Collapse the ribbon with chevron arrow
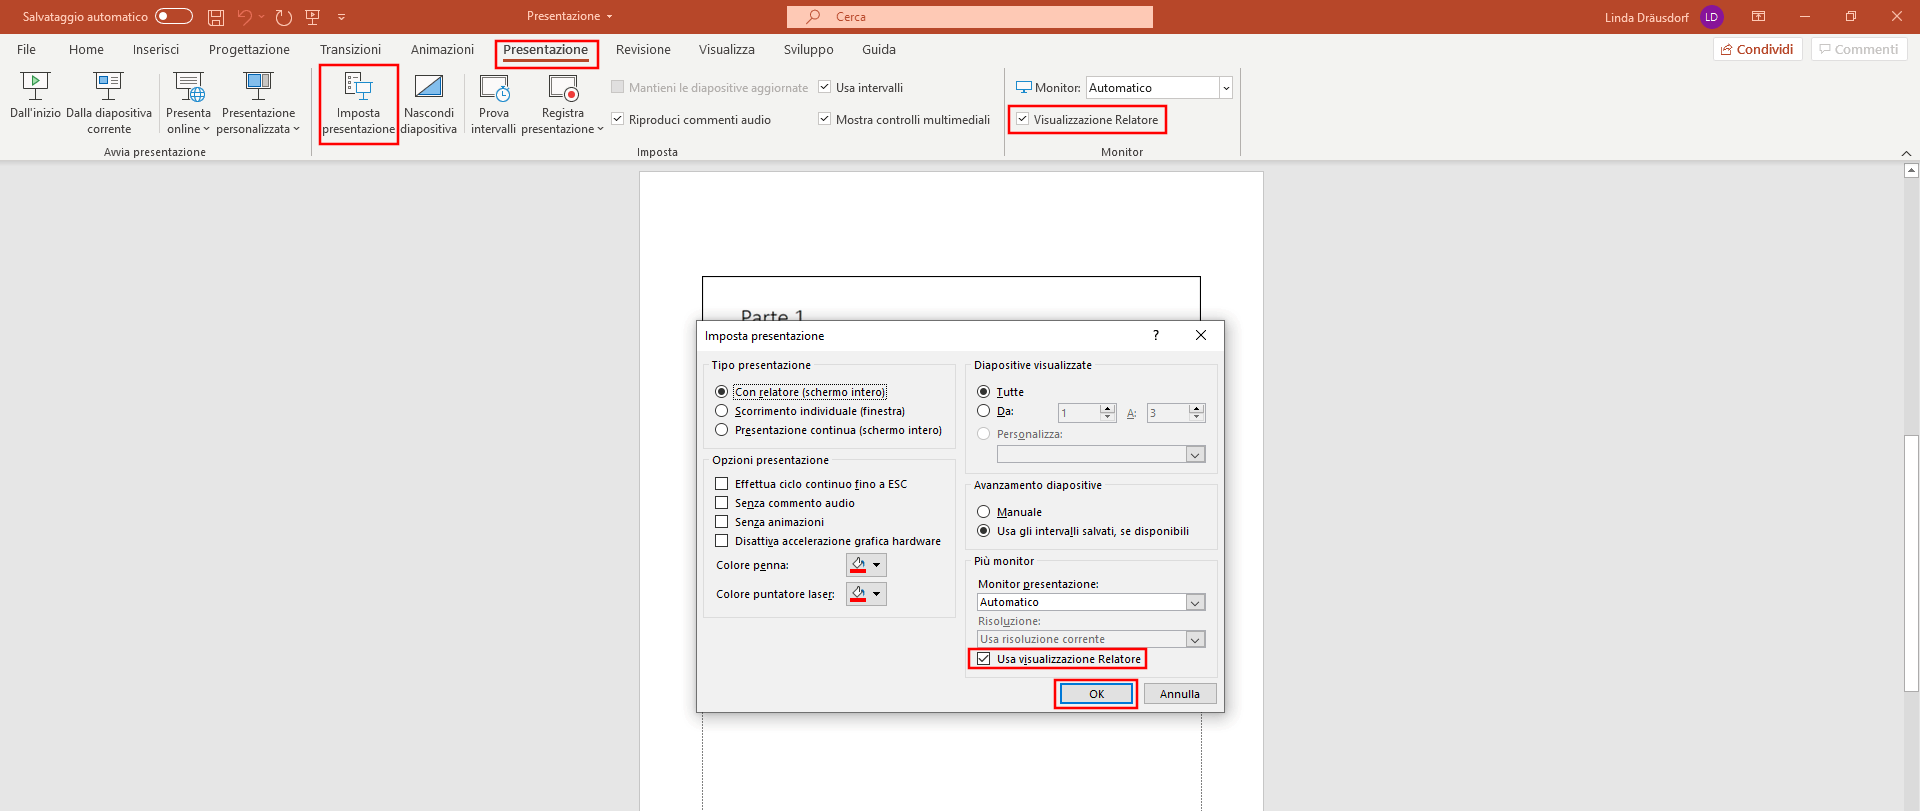This screenshot has height=811, width=1920. click(1906, 153)
